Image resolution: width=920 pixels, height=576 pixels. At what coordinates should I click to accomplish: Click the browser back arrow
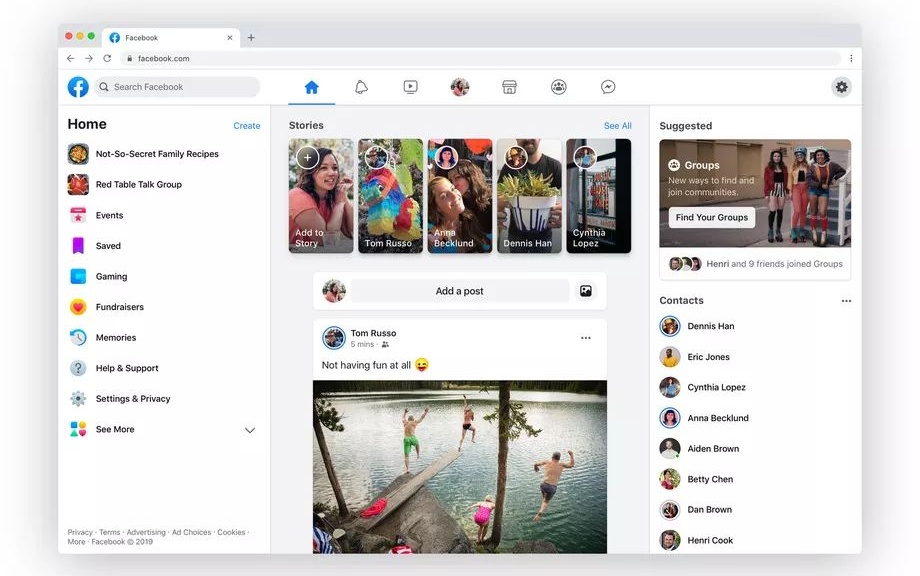[x=70, y=58]
